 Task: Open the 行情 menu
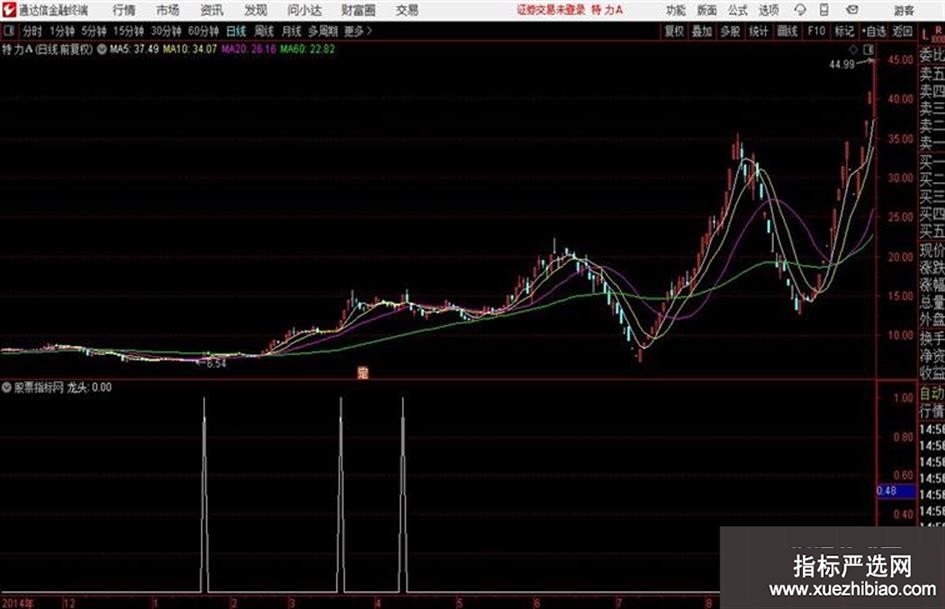(x=124, y=10)
